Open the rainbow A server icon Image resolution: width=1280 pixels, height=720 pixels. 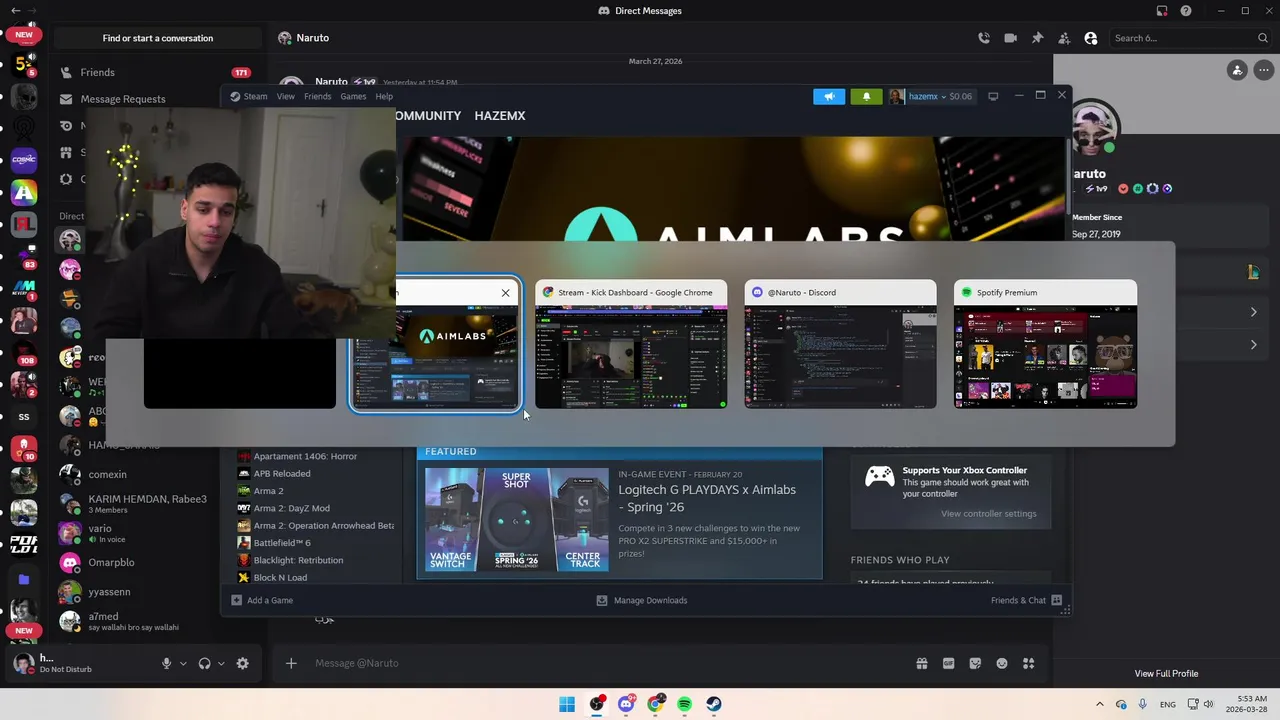(x=24, y=192)
